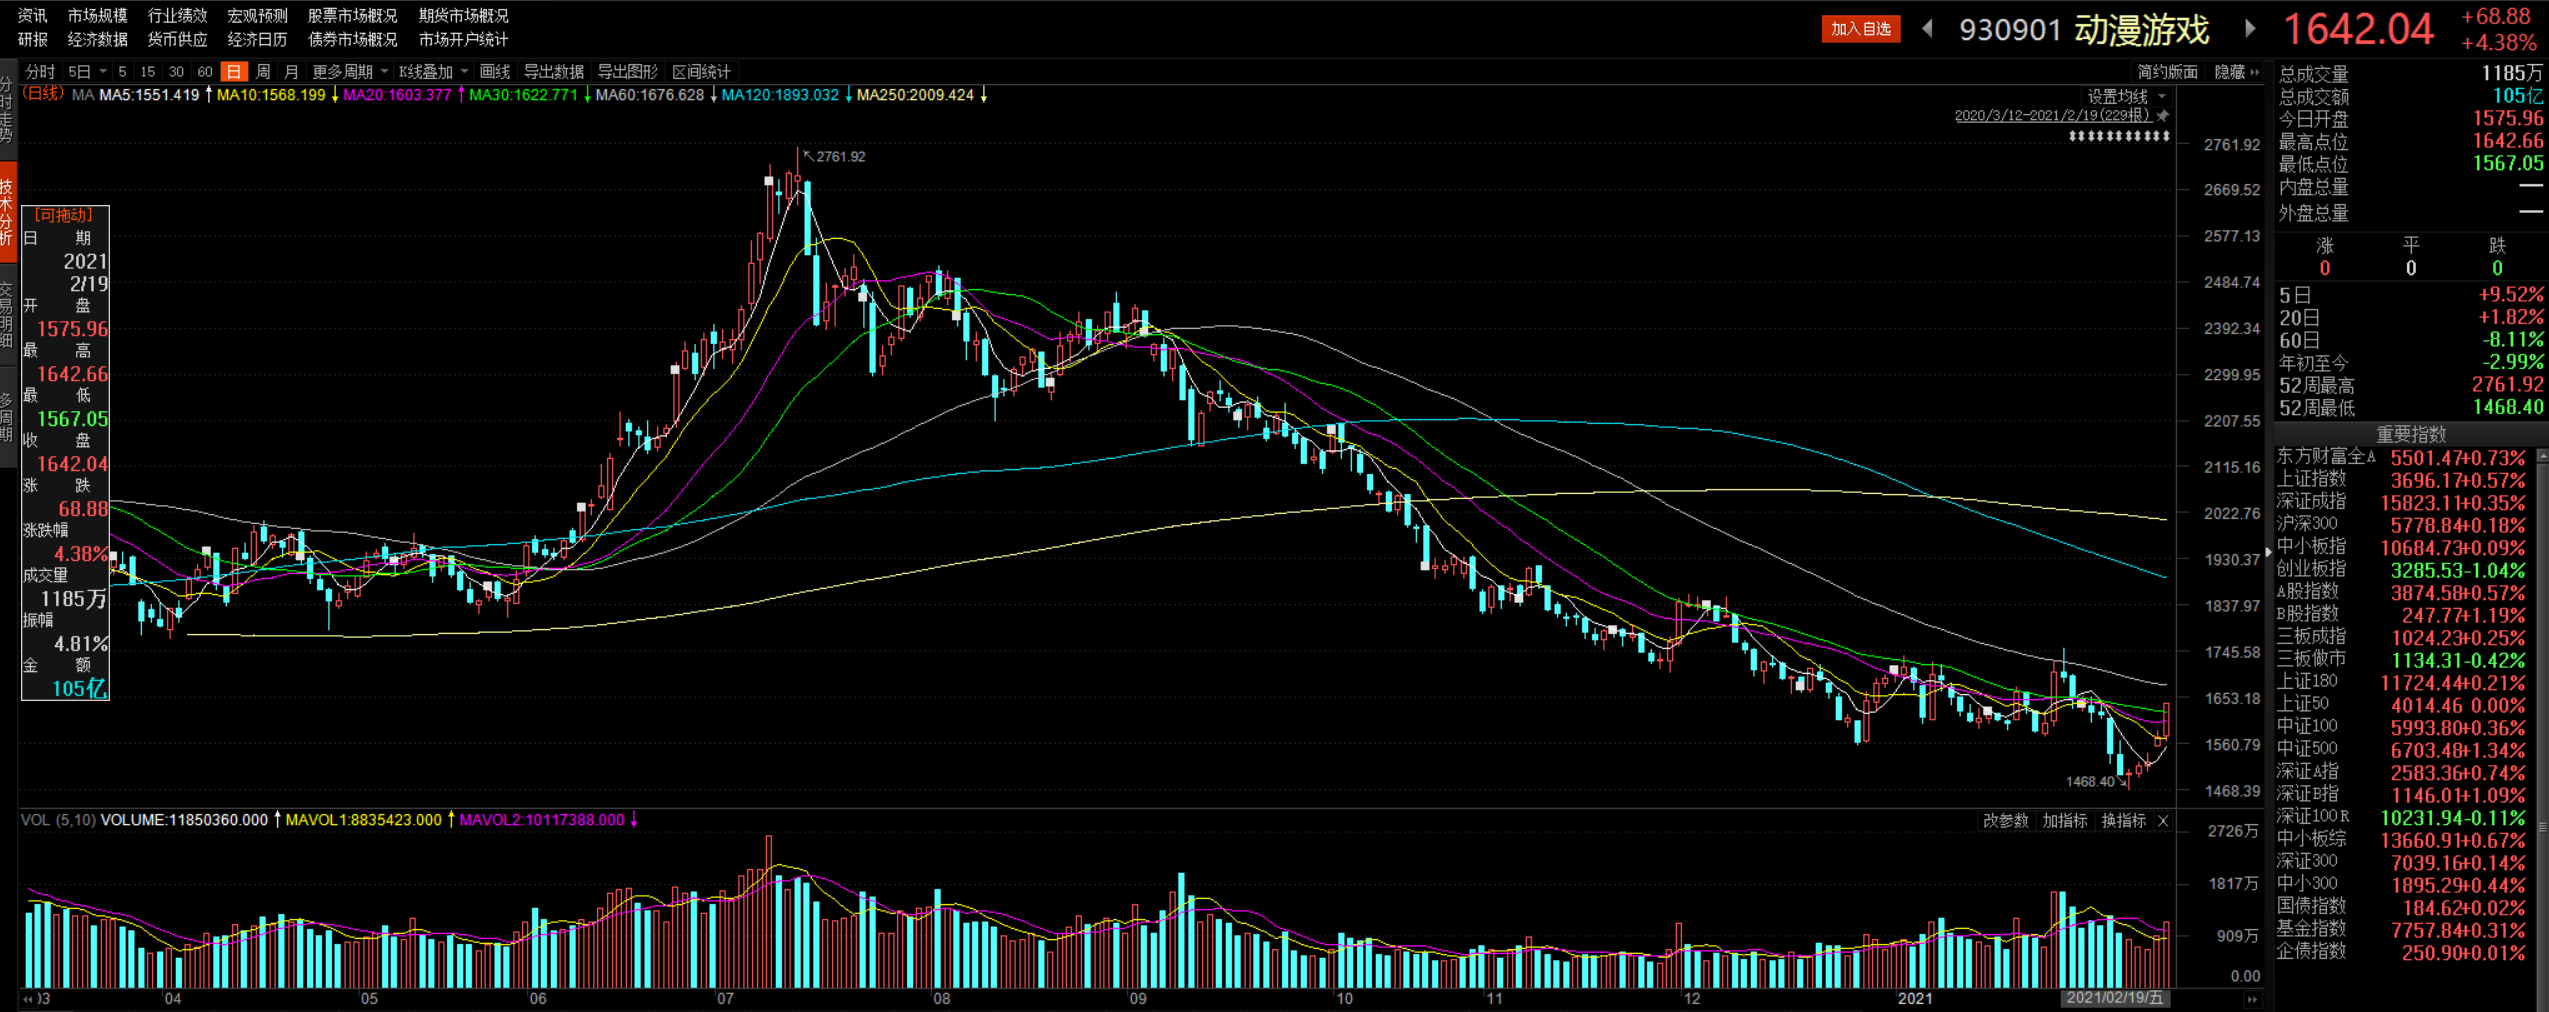Go to next index with right arrow
The height and width of the screenshot is (1012, 2549).
coord(2250,29)
